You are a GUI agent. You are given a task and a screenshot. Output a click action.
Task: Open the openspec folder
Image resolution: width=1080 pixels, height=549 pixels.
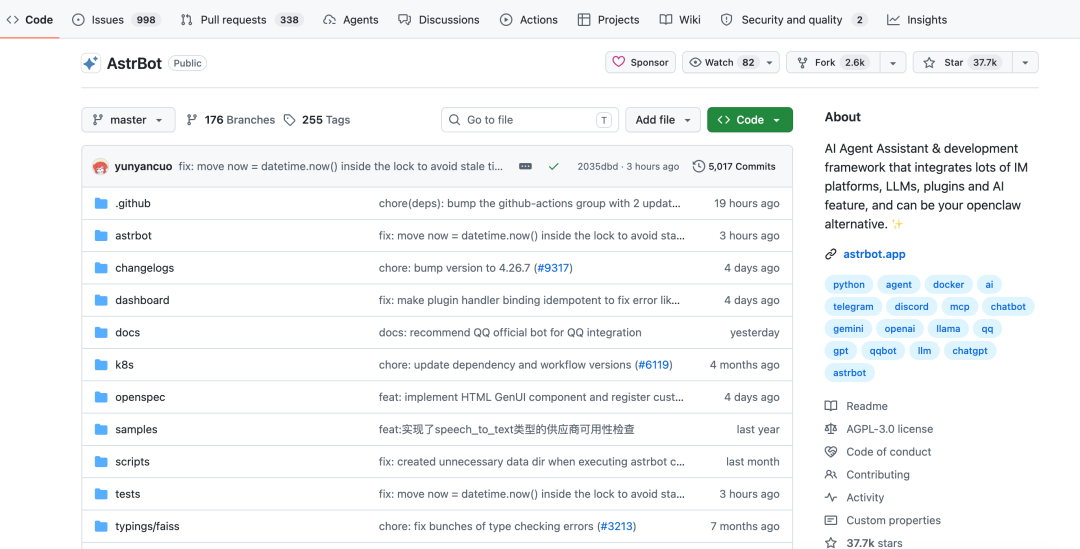tap(140, 397)
